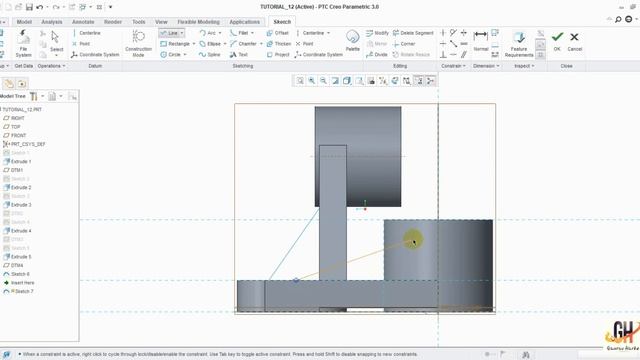Open the Applications ribbon tab

point(244,22)
